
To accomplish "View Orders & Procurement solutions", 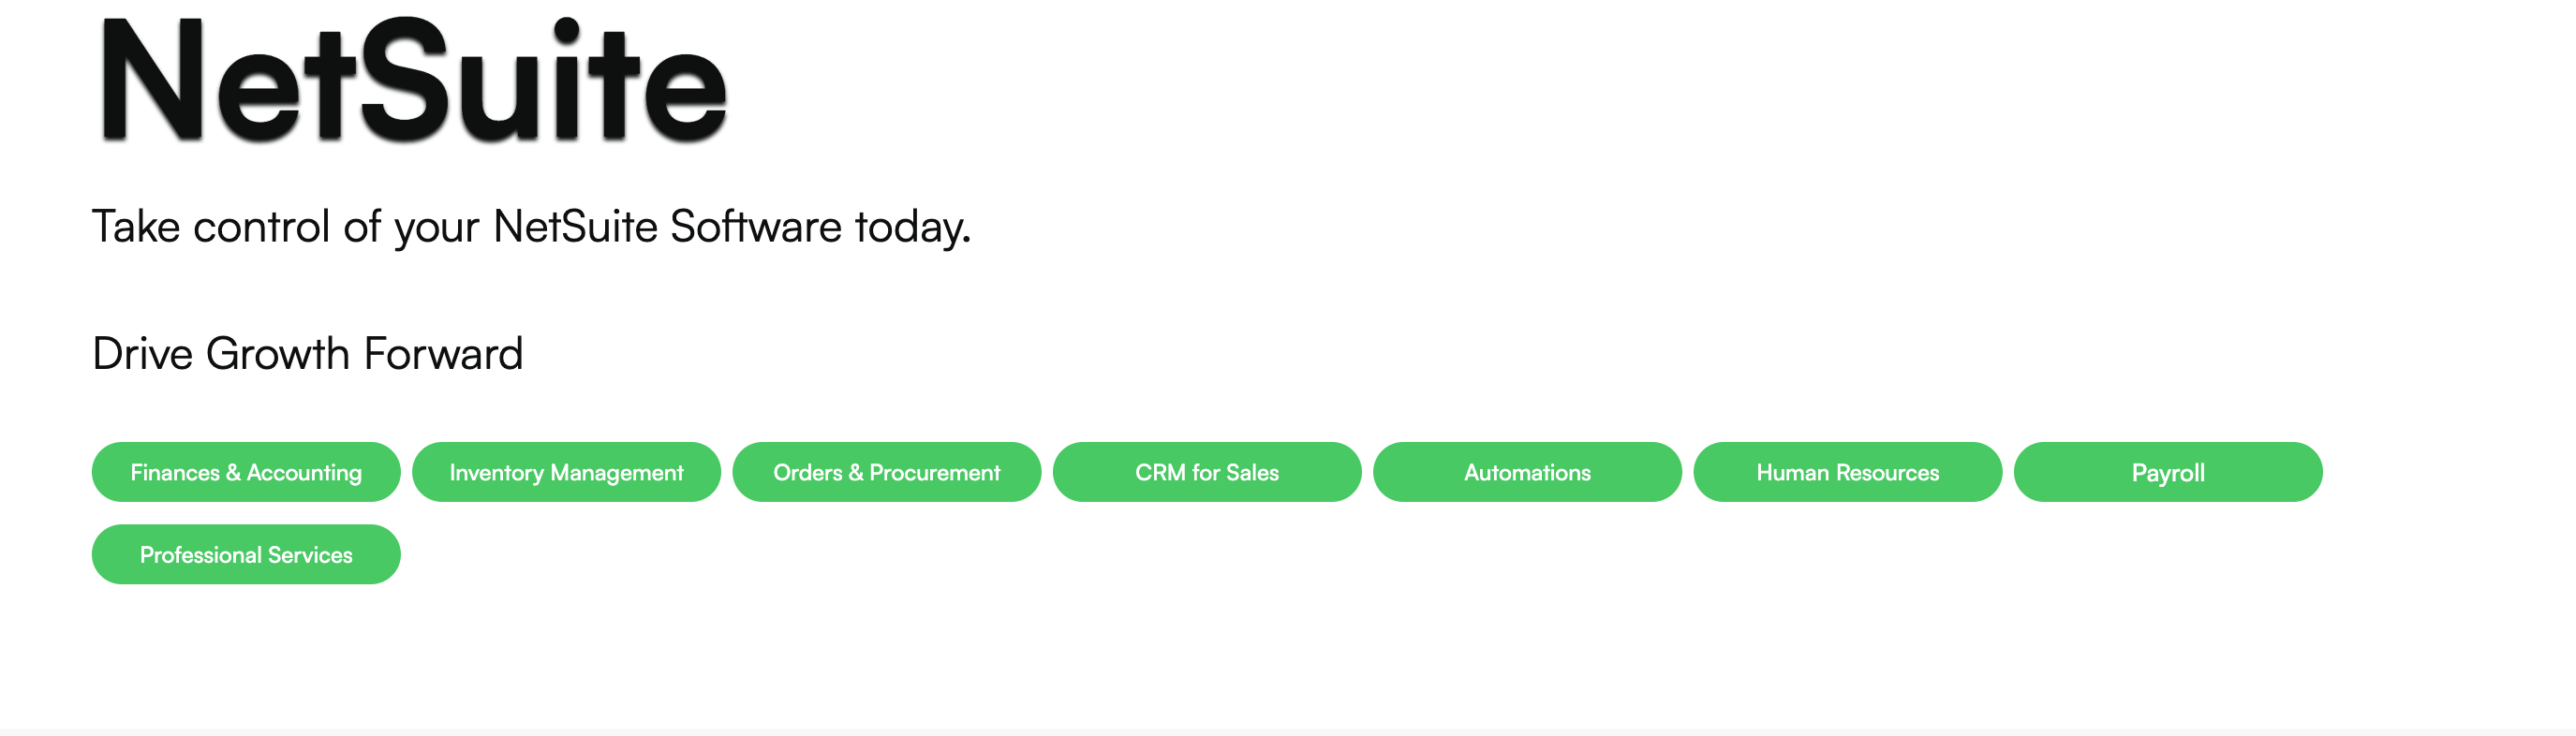I will pos(886,472).
